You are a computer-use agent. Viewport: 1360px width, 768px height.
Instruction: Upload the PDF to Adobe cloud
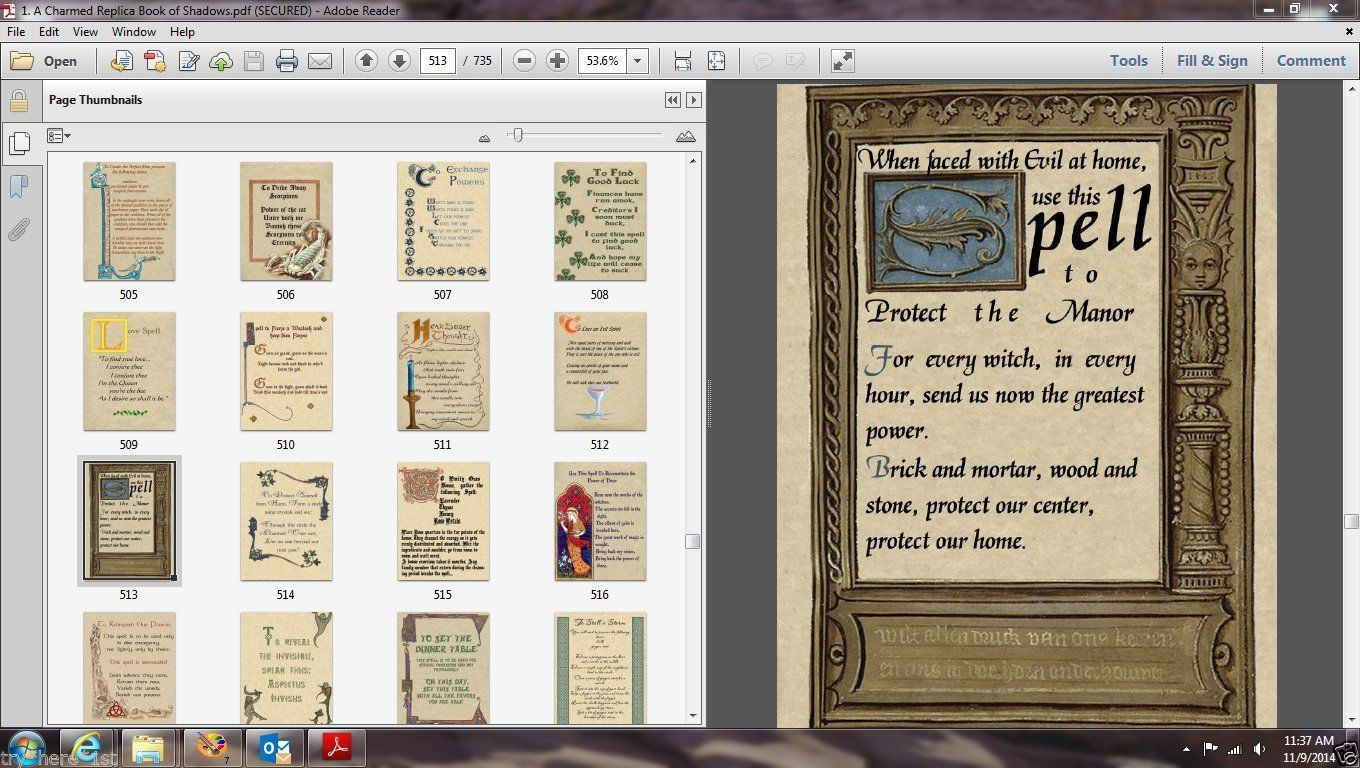point(220,60)
